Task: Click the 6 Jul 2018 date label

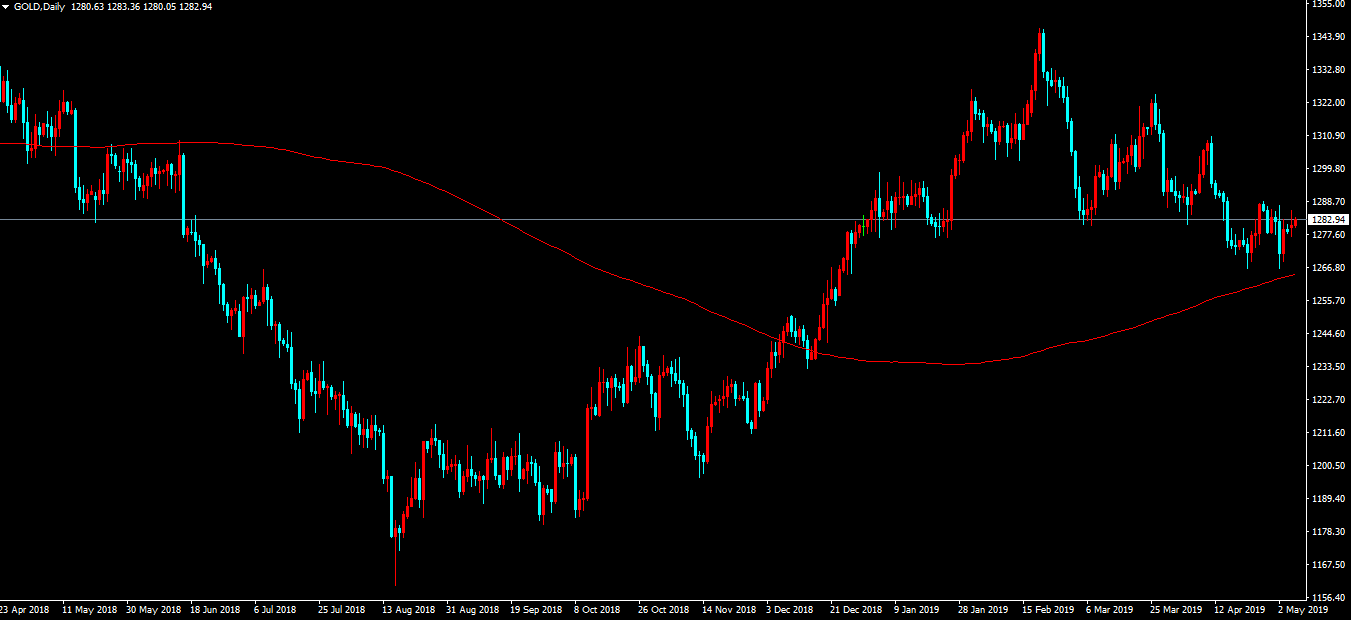Action: [275, 608]
